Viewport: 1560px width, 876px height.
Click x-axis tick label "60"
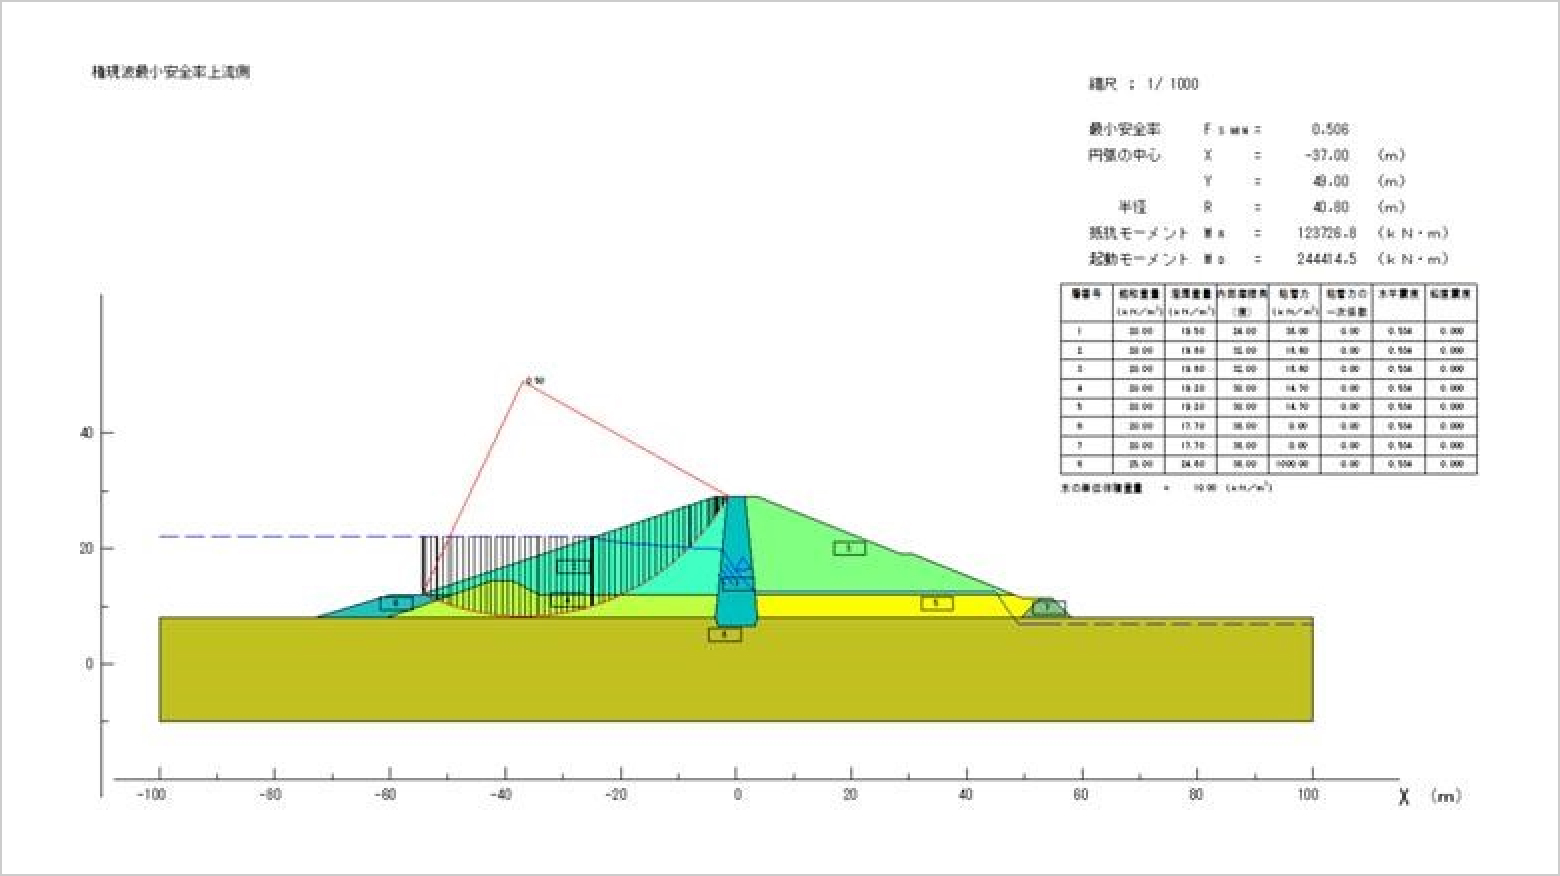[1081, 795]
